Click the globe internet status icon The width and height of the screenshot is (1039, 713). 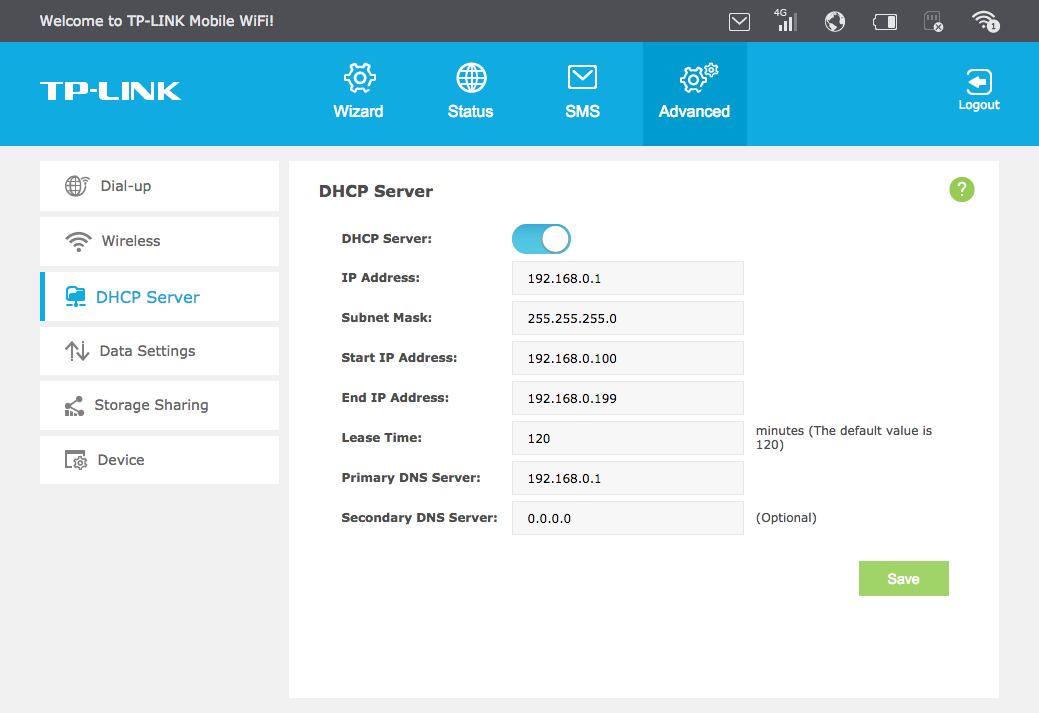835,21
